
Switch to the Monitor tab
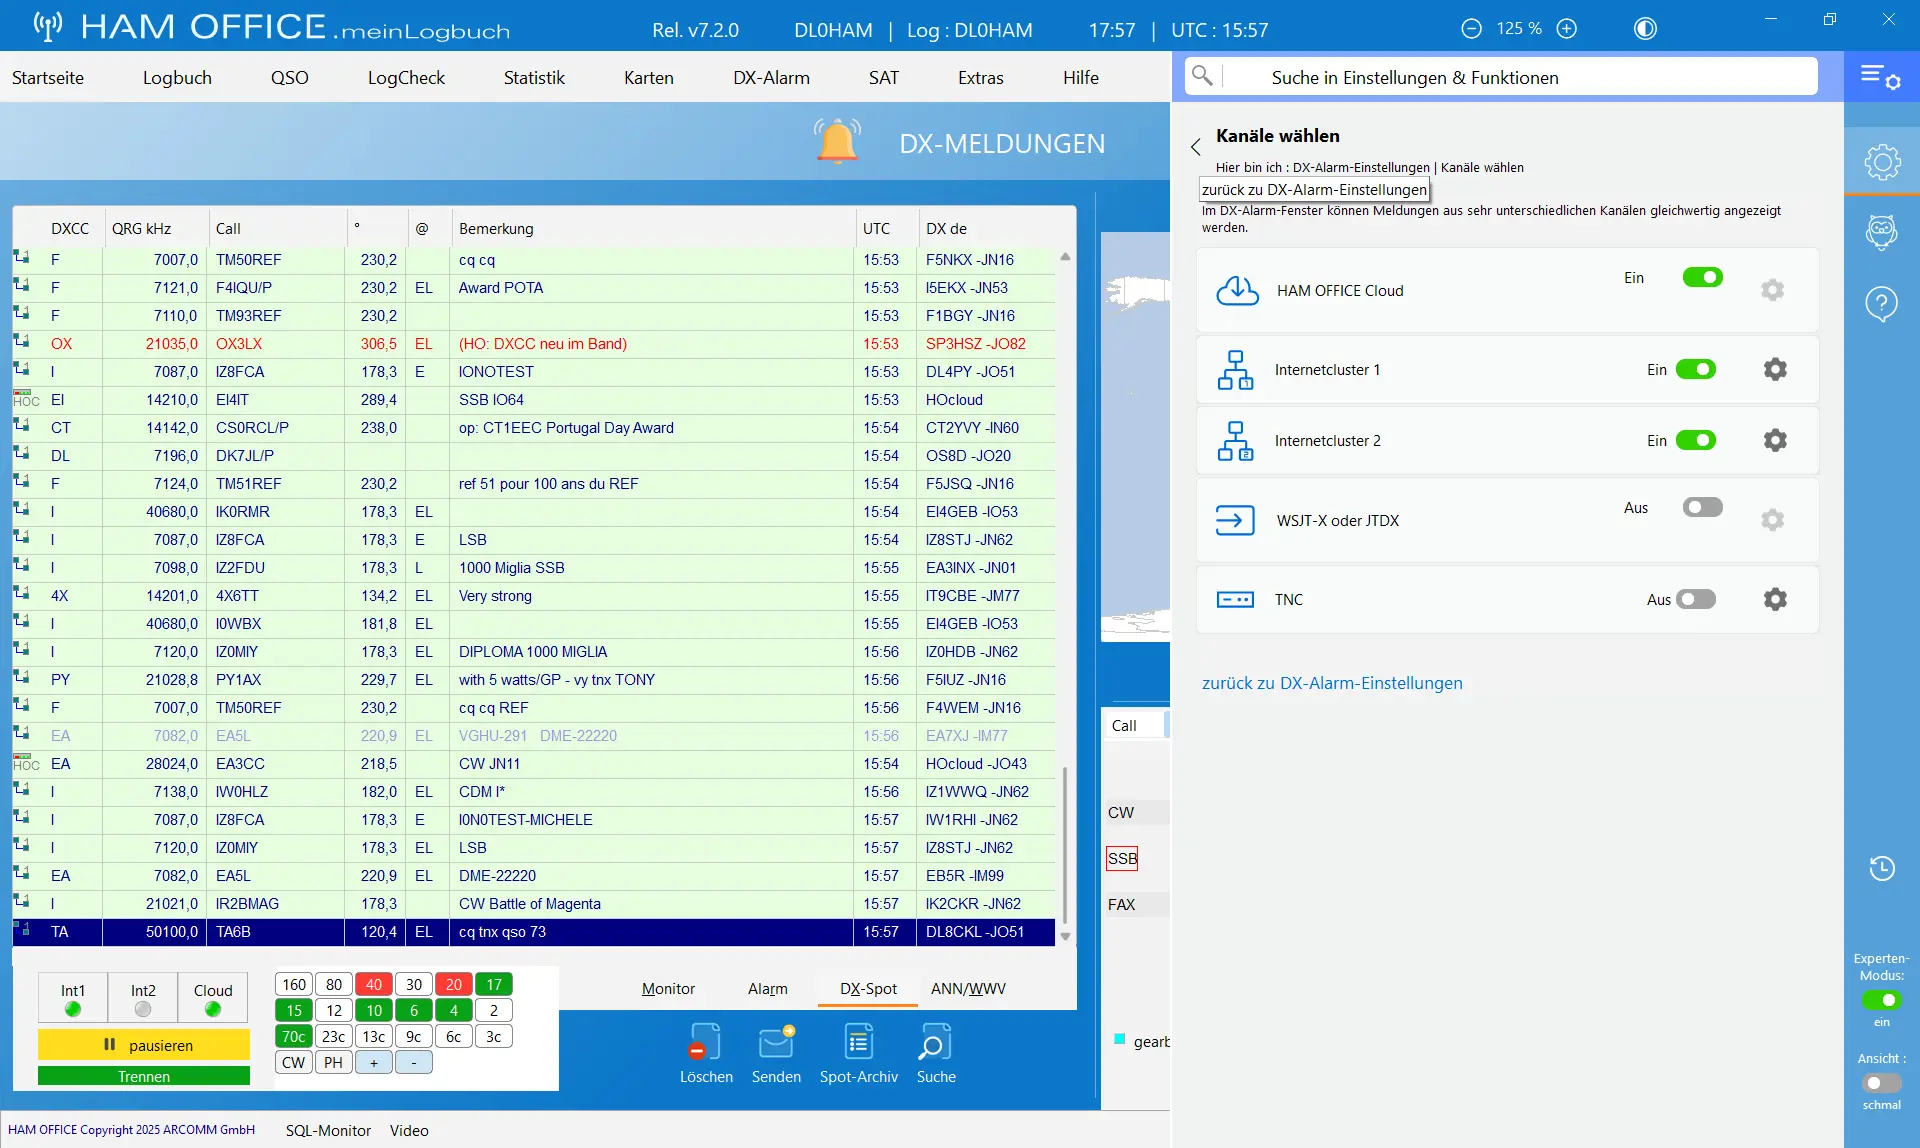click(668, 988)
